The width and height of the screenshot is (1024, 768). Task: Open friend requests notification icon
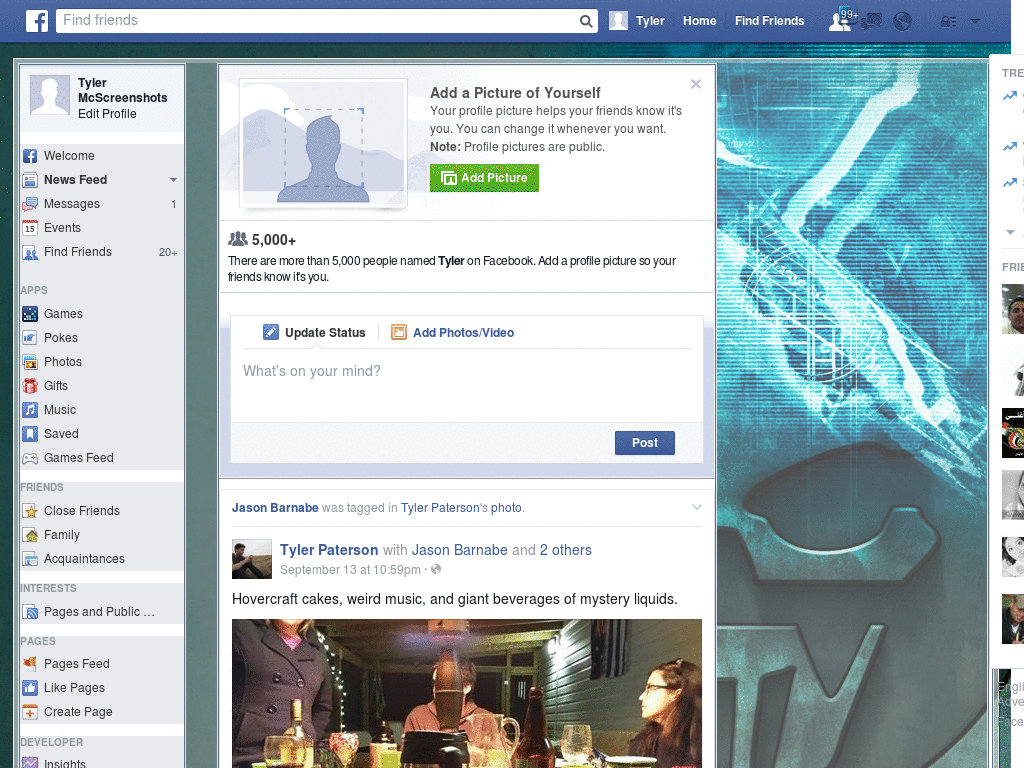coord(841,21)
